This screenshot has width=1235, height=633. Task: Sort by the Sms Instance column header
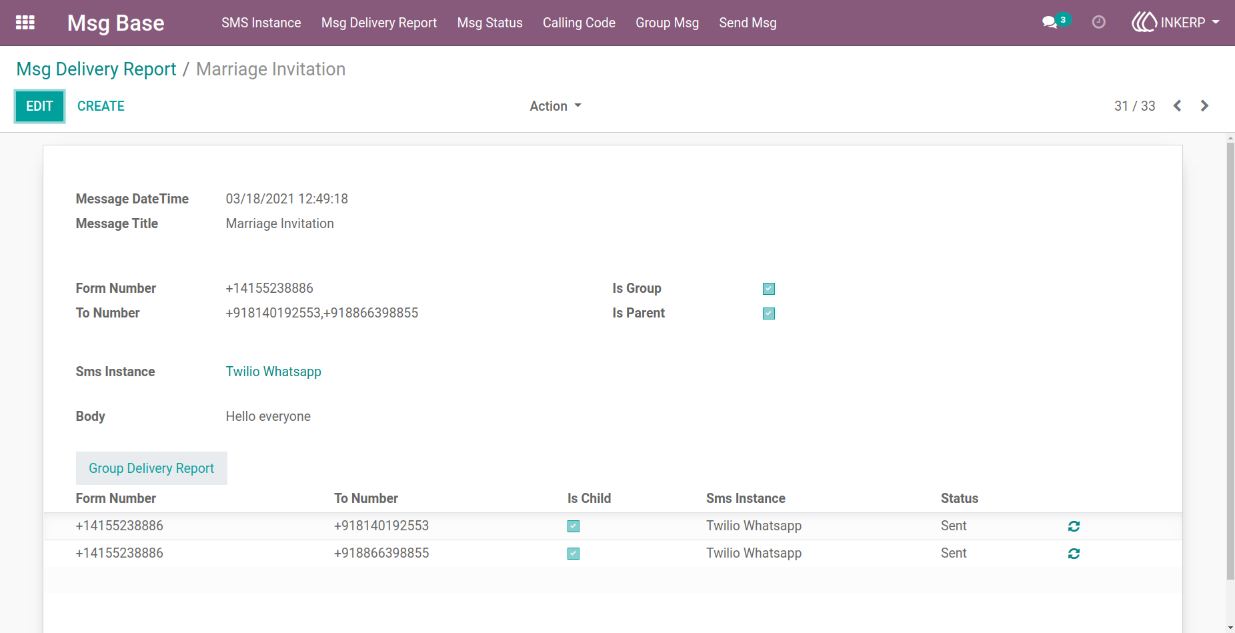click(746, 498)
